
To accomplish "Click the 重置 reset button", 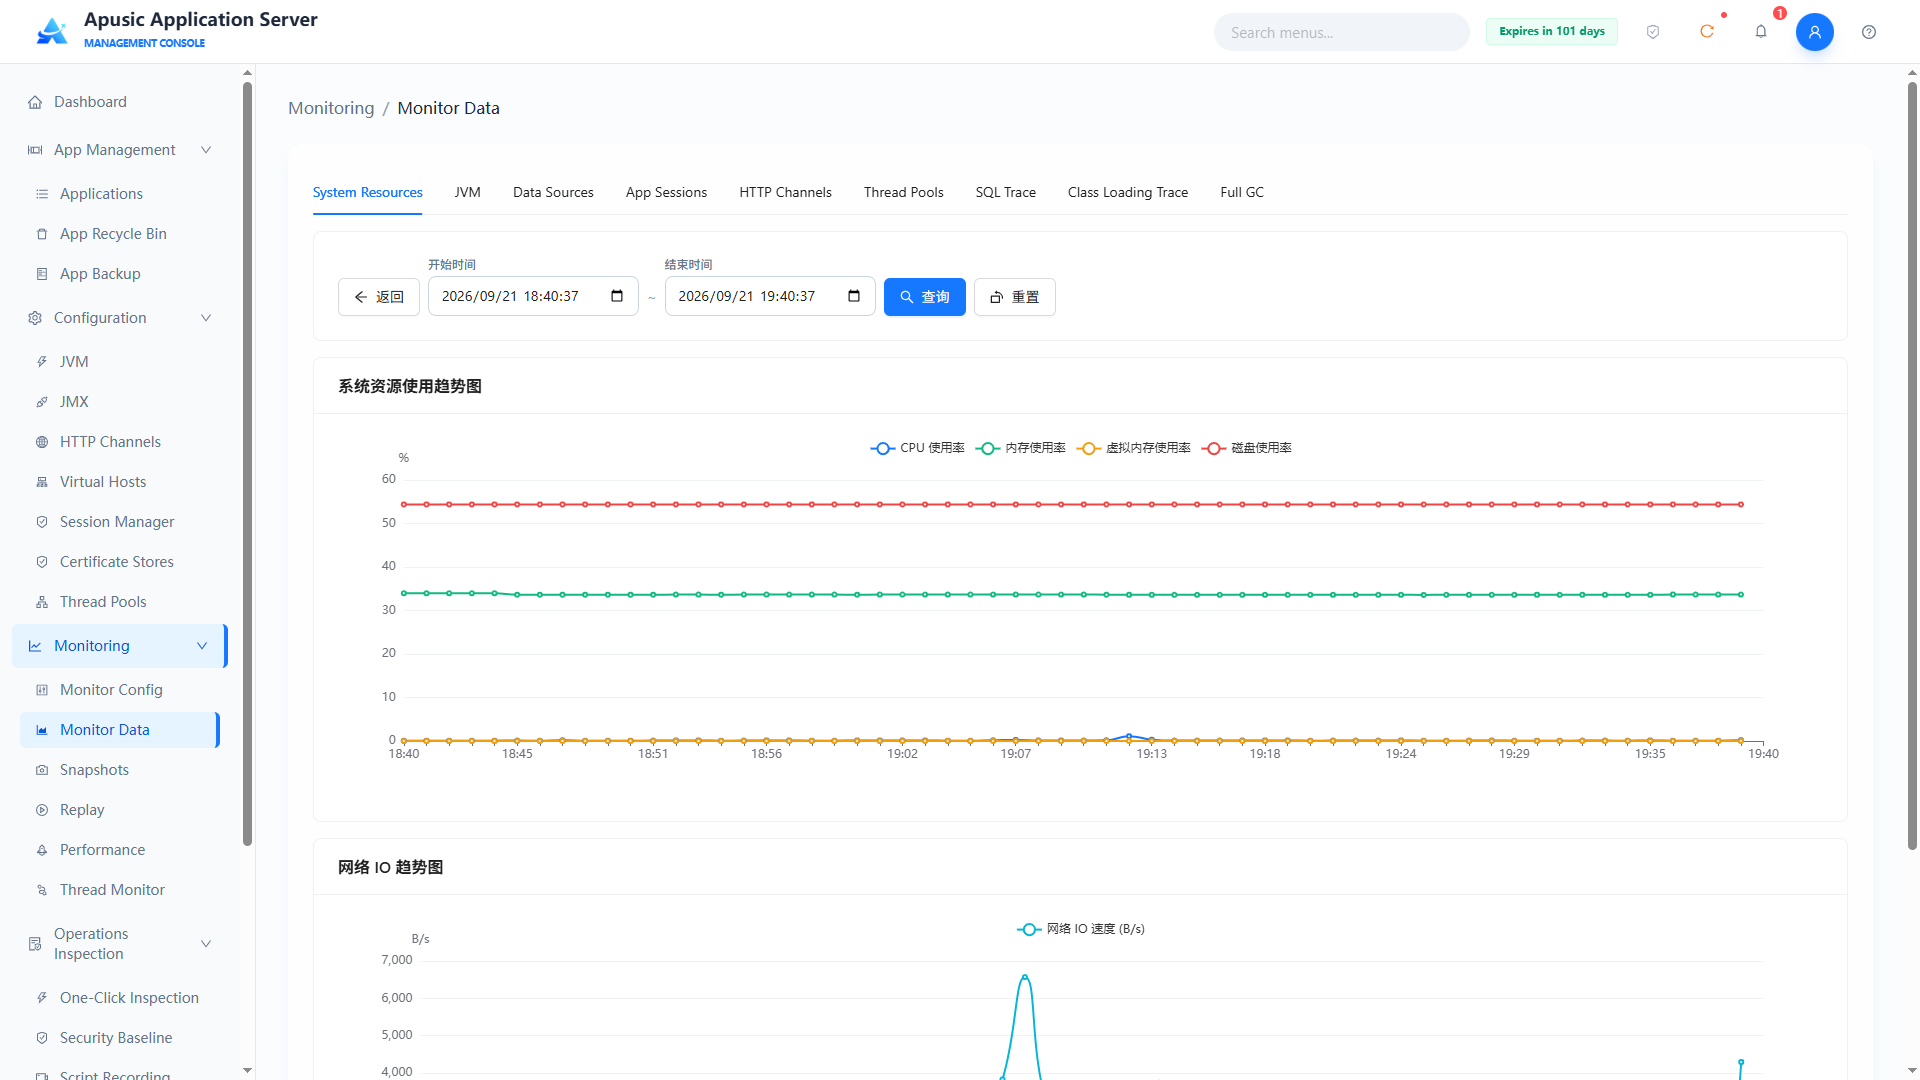I will pos(1014,297).
